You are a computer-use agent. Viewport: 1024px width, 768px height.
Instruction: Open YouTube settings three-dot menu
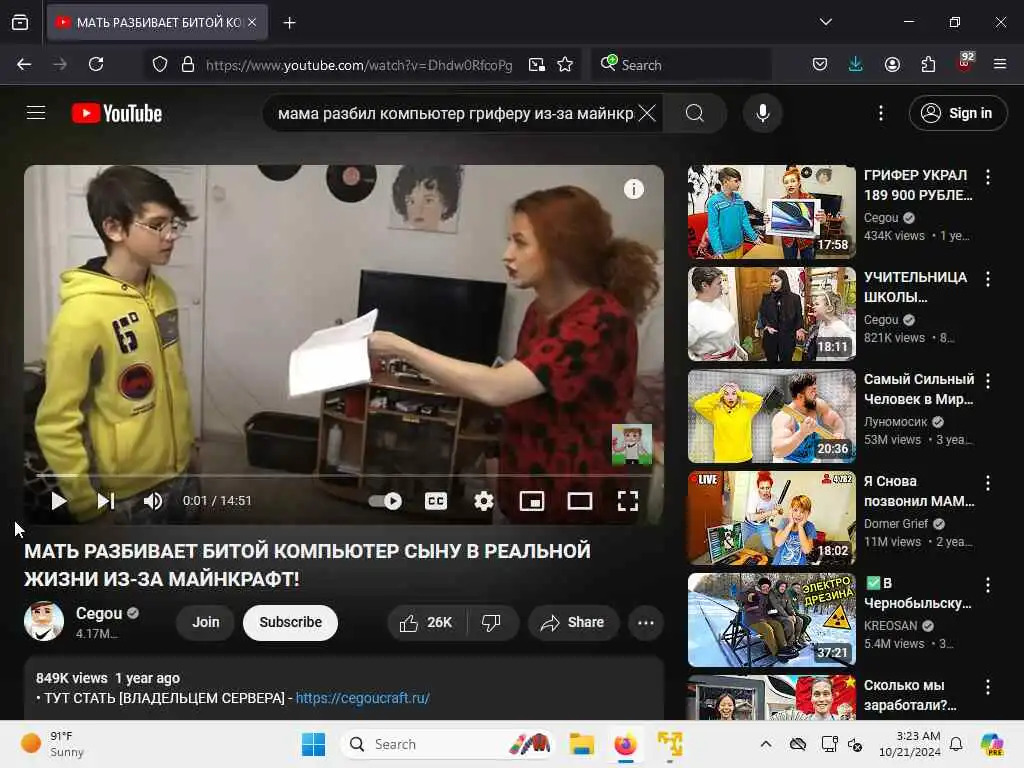pos(880,114)
